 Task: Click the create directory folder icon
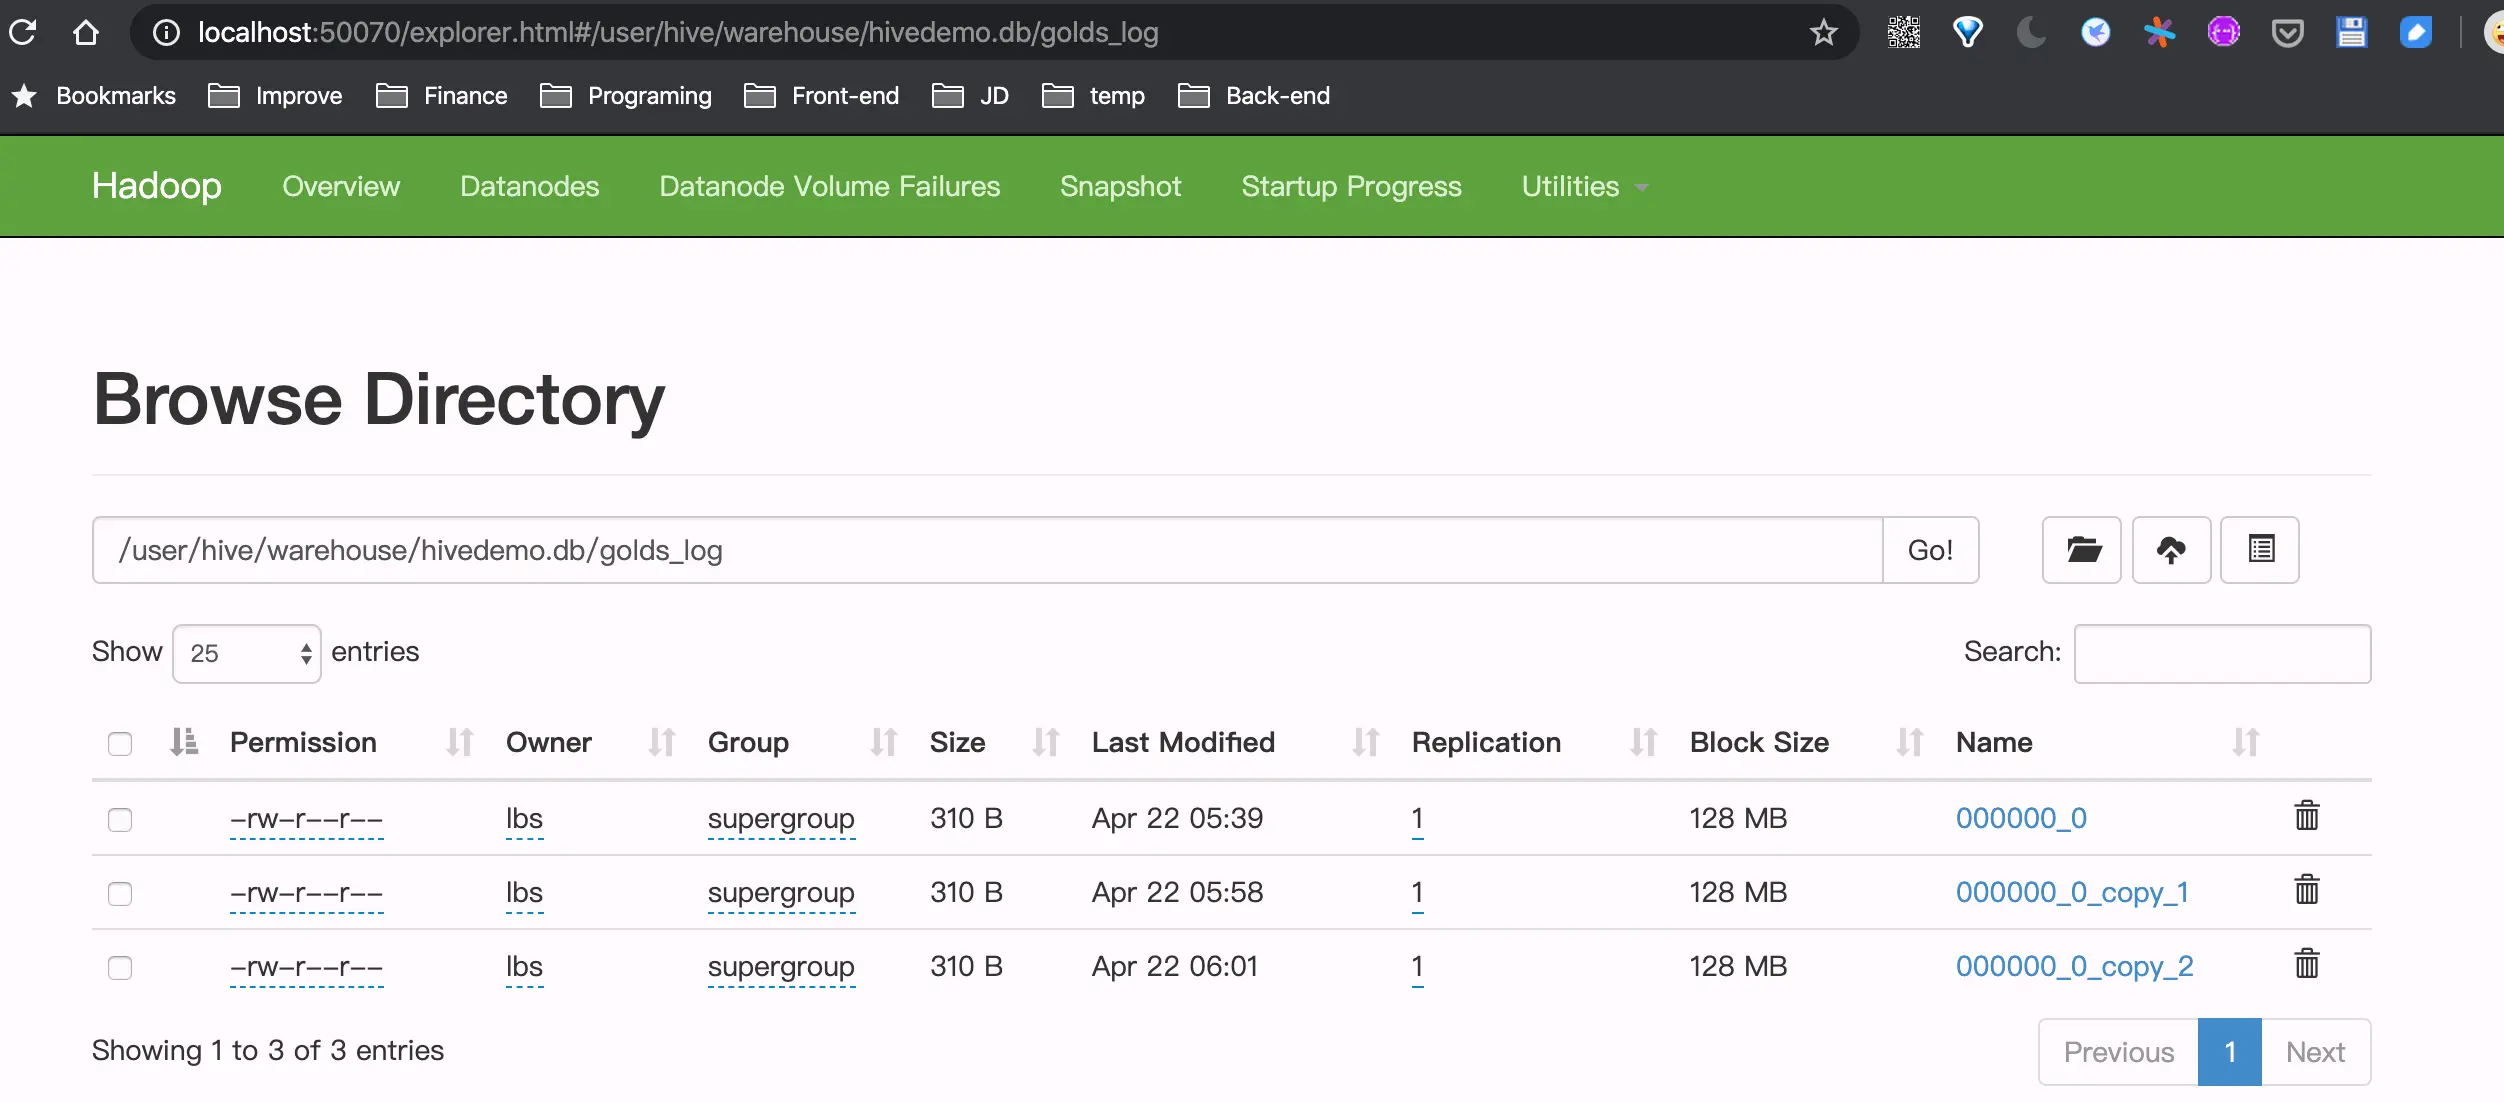pos(2082,550)
